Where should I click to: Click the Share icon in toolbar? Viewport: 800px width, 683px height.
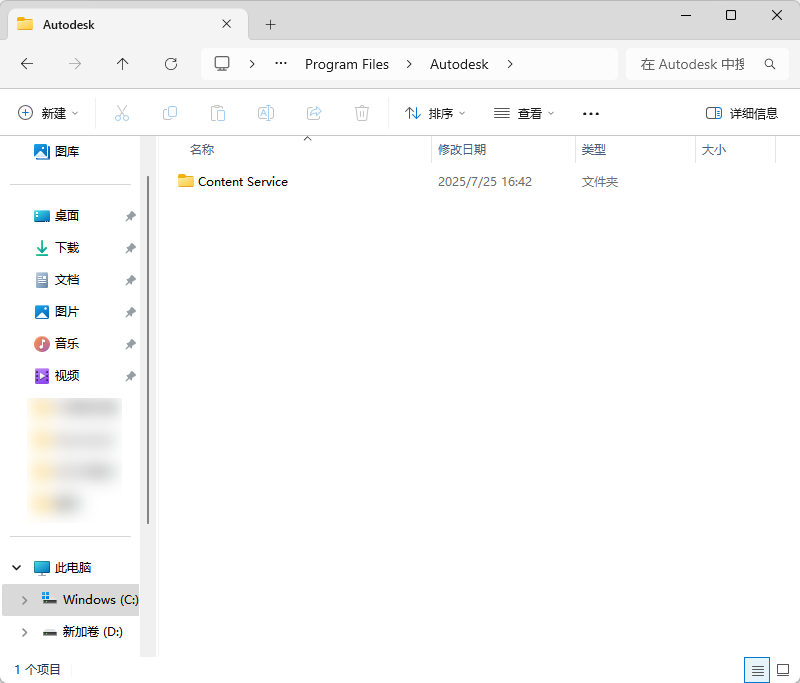(x=314, y=113)
